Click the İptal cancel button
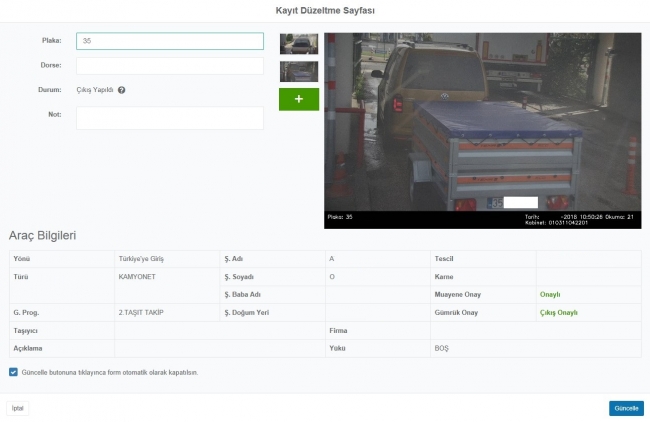This screenshot has height=422, width=650. click(x=17, y=408)
